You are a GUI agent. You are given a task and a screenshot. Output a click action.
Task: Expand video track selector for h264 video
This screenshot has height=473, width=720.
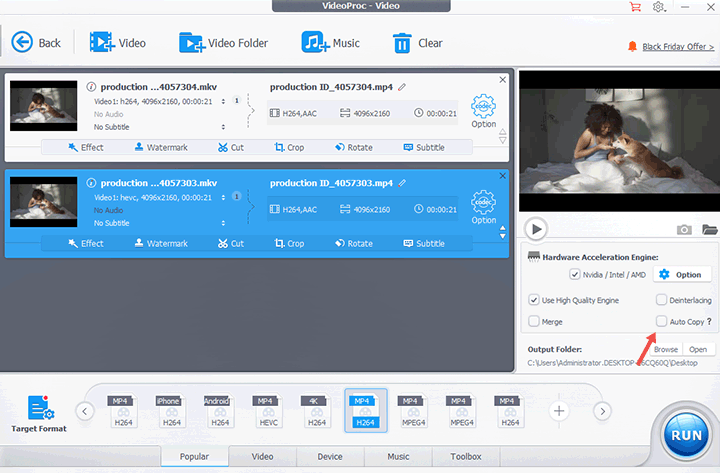pyautogui.click(x=223, y=101)
